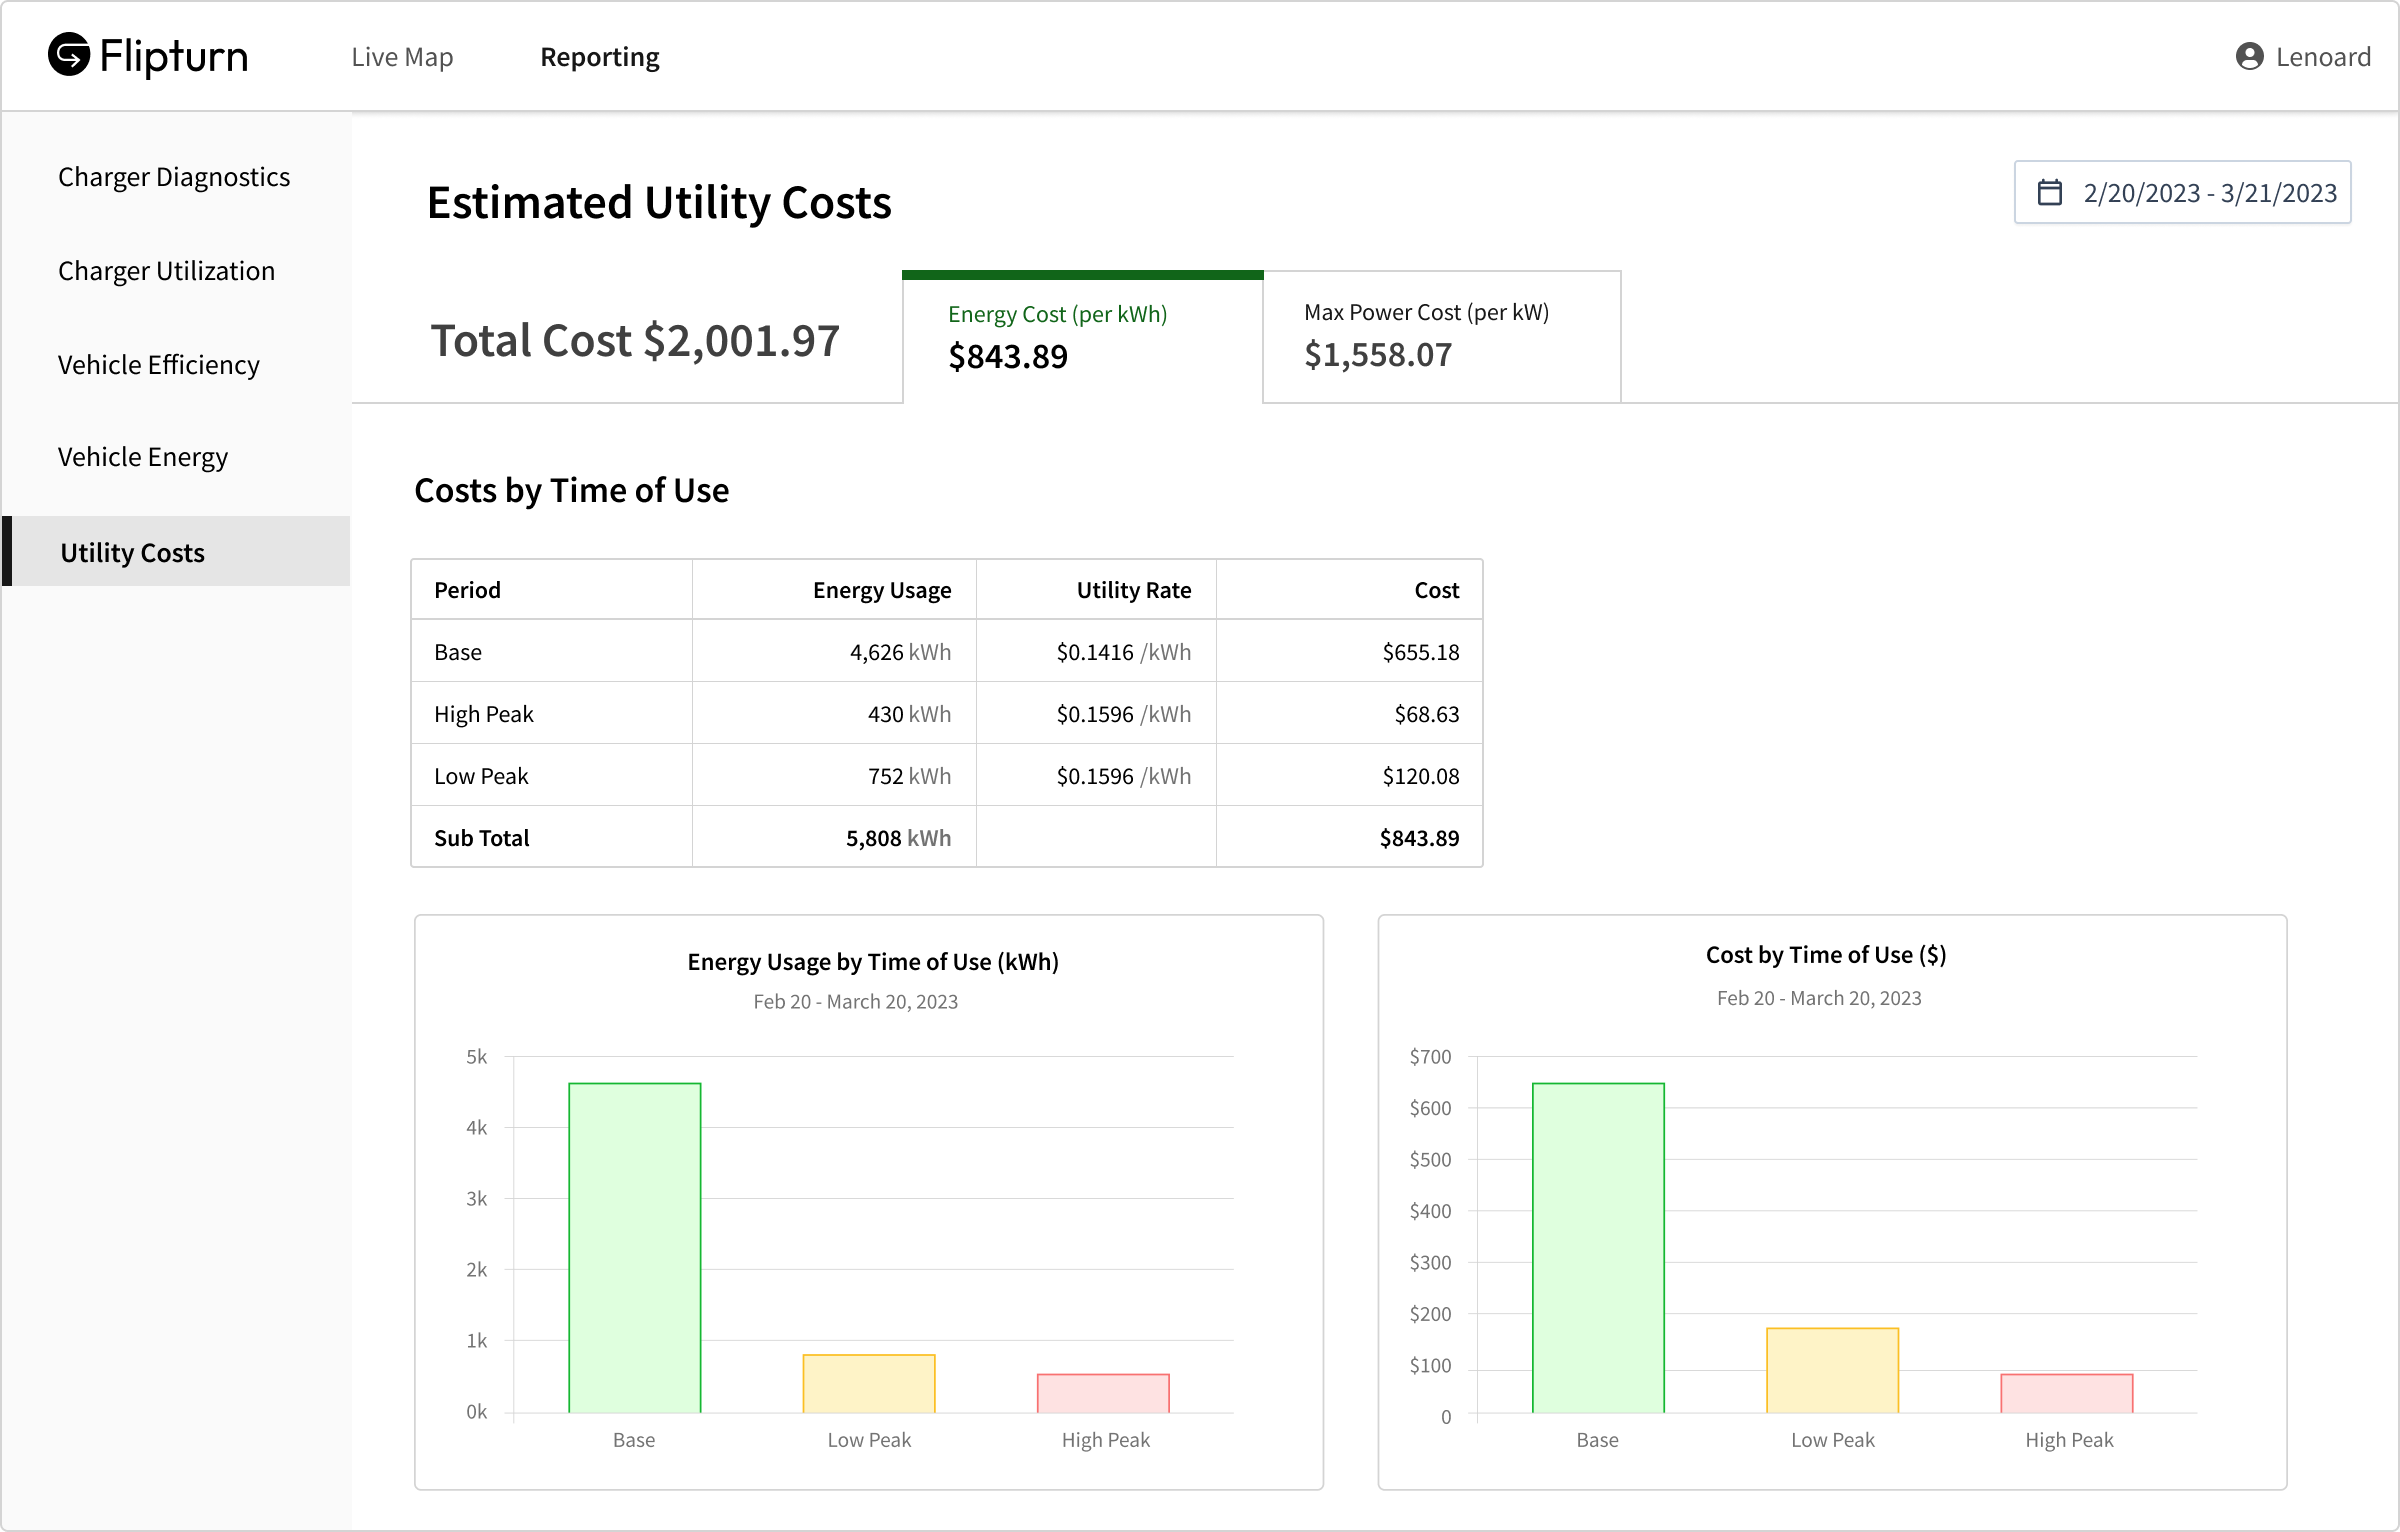The width and height of the screenshot is (2400, 1532).
Task: Click the Lenoard user avatar icon
Action: click(2249, 57)
